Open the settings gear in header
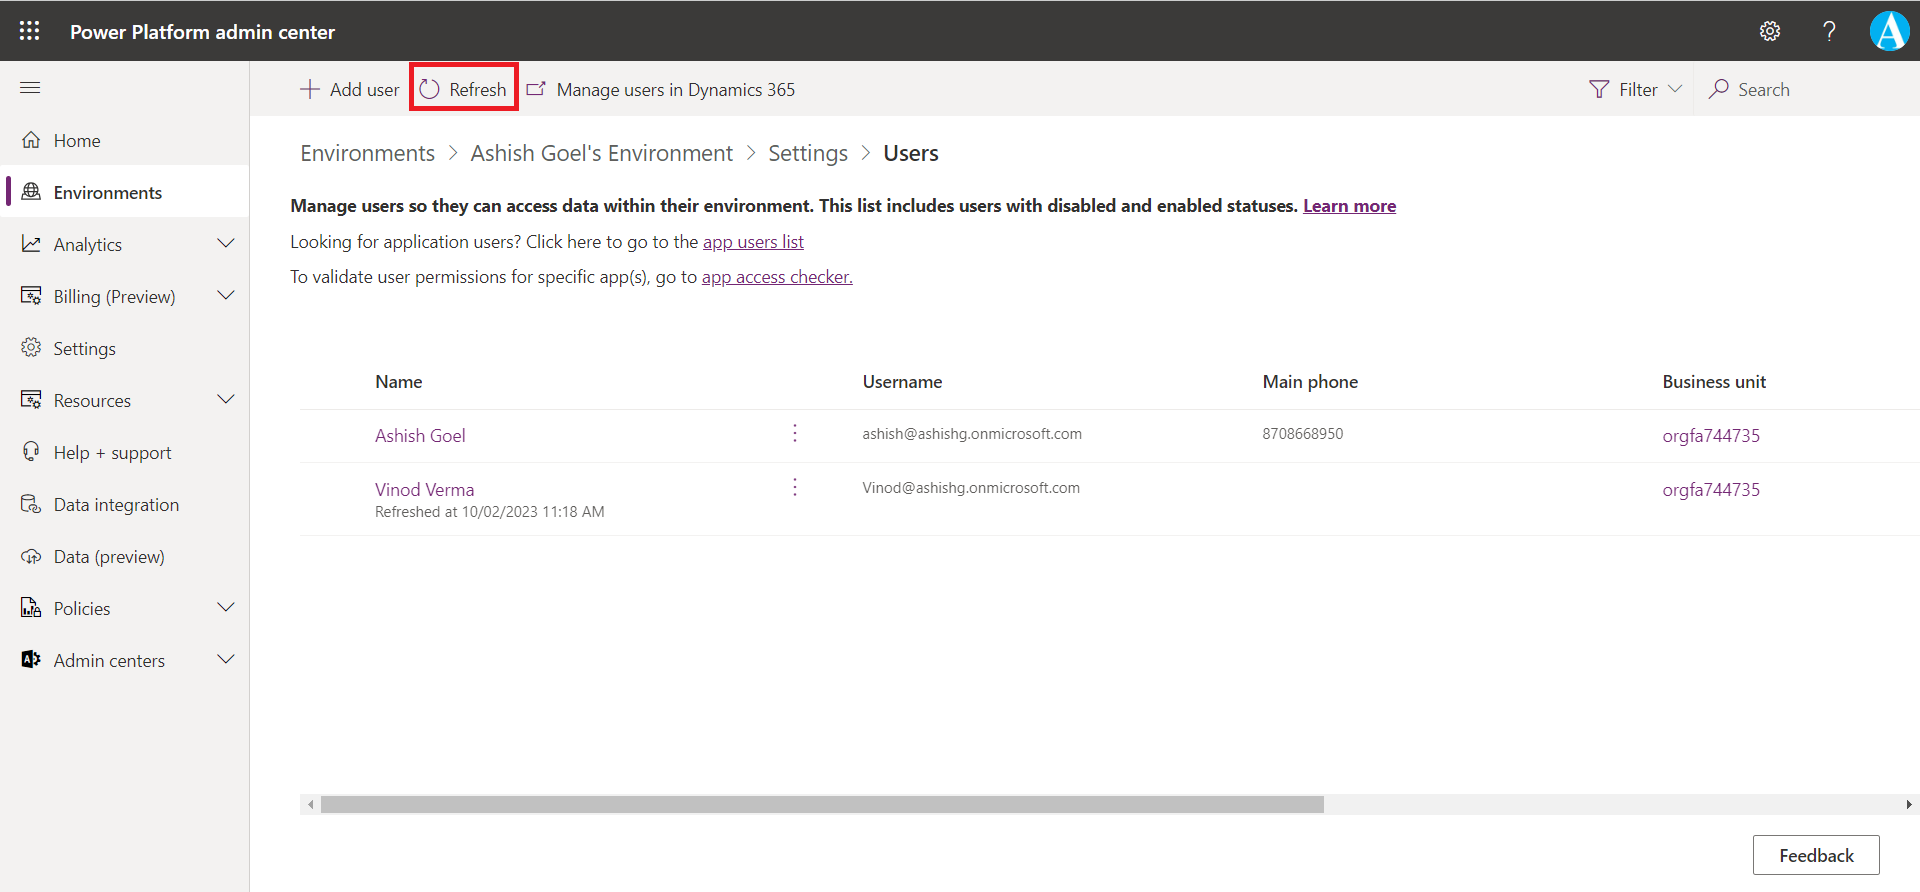 (1769, 31)
